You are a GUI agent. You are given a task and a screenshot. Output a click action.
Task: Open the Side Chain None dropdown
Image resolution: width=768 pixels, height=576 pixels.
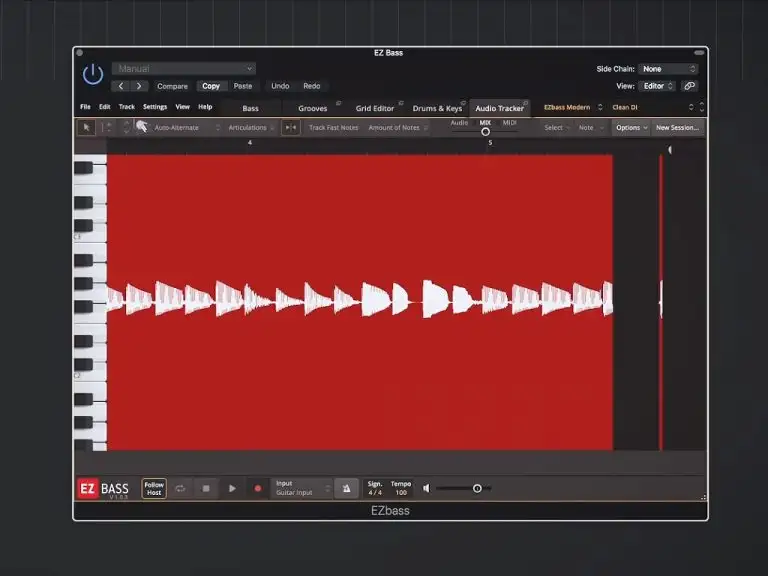pos(669,69)
